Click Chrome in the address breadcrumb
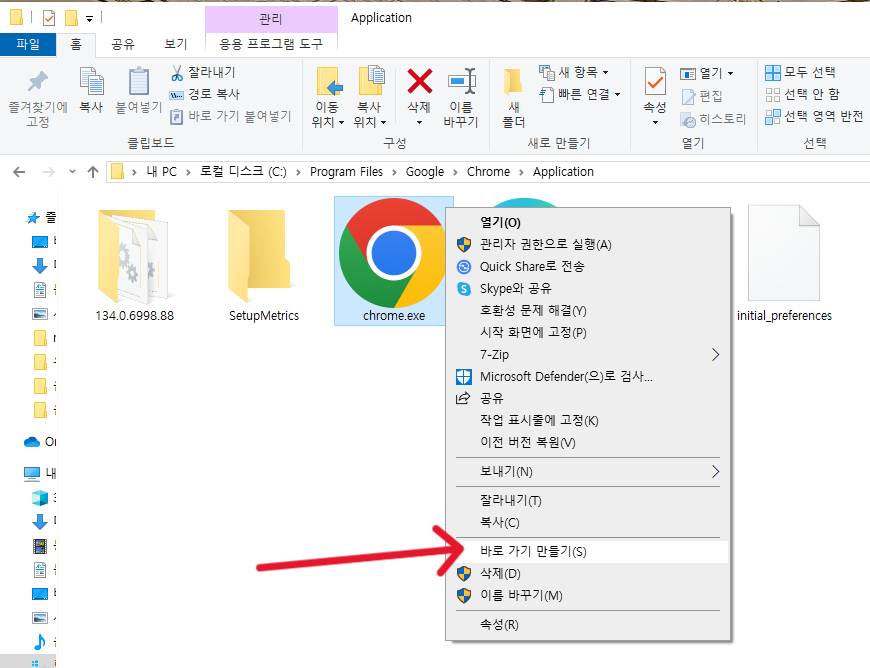Viewport: 870px width, 668px height. [x=488, y=172]
